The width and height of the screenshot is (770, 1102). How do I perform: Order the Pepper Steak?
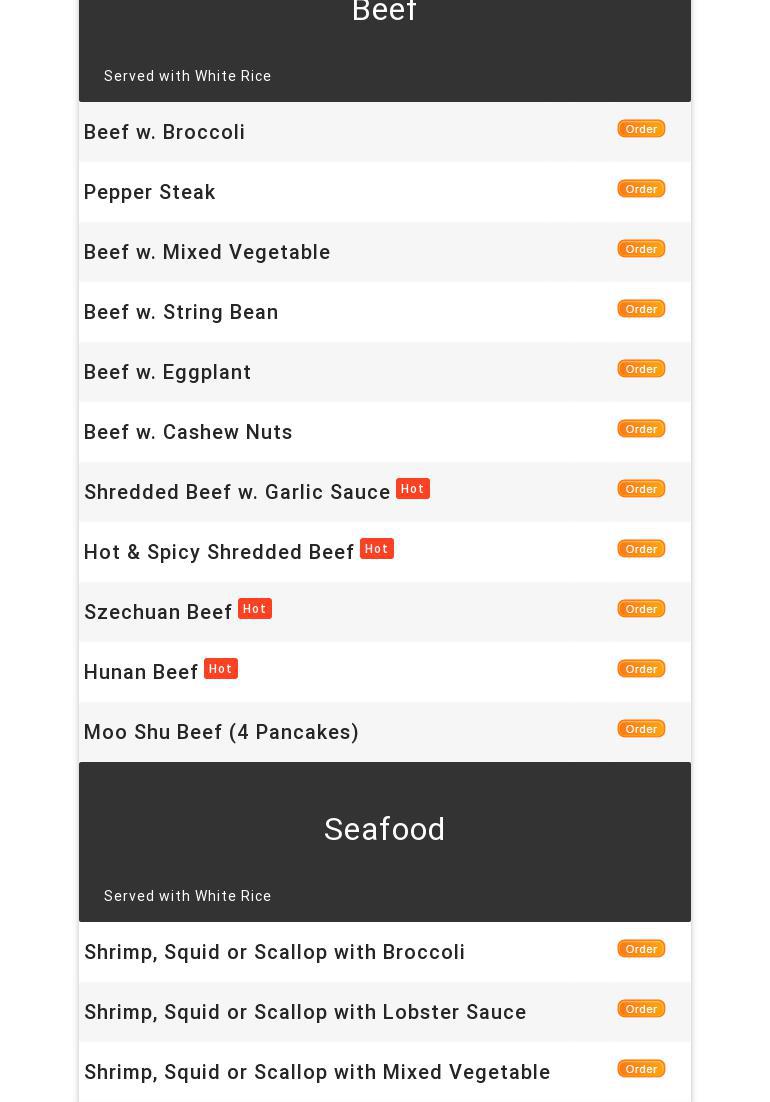coord(641,189)
